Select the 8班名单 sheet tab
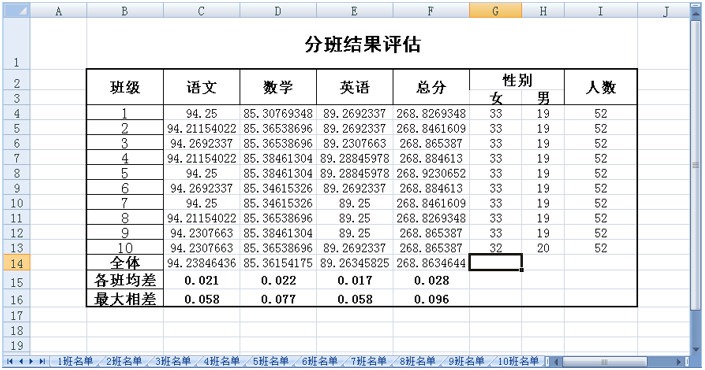Screen dimensions: 705x370 [x=418, y=361]
